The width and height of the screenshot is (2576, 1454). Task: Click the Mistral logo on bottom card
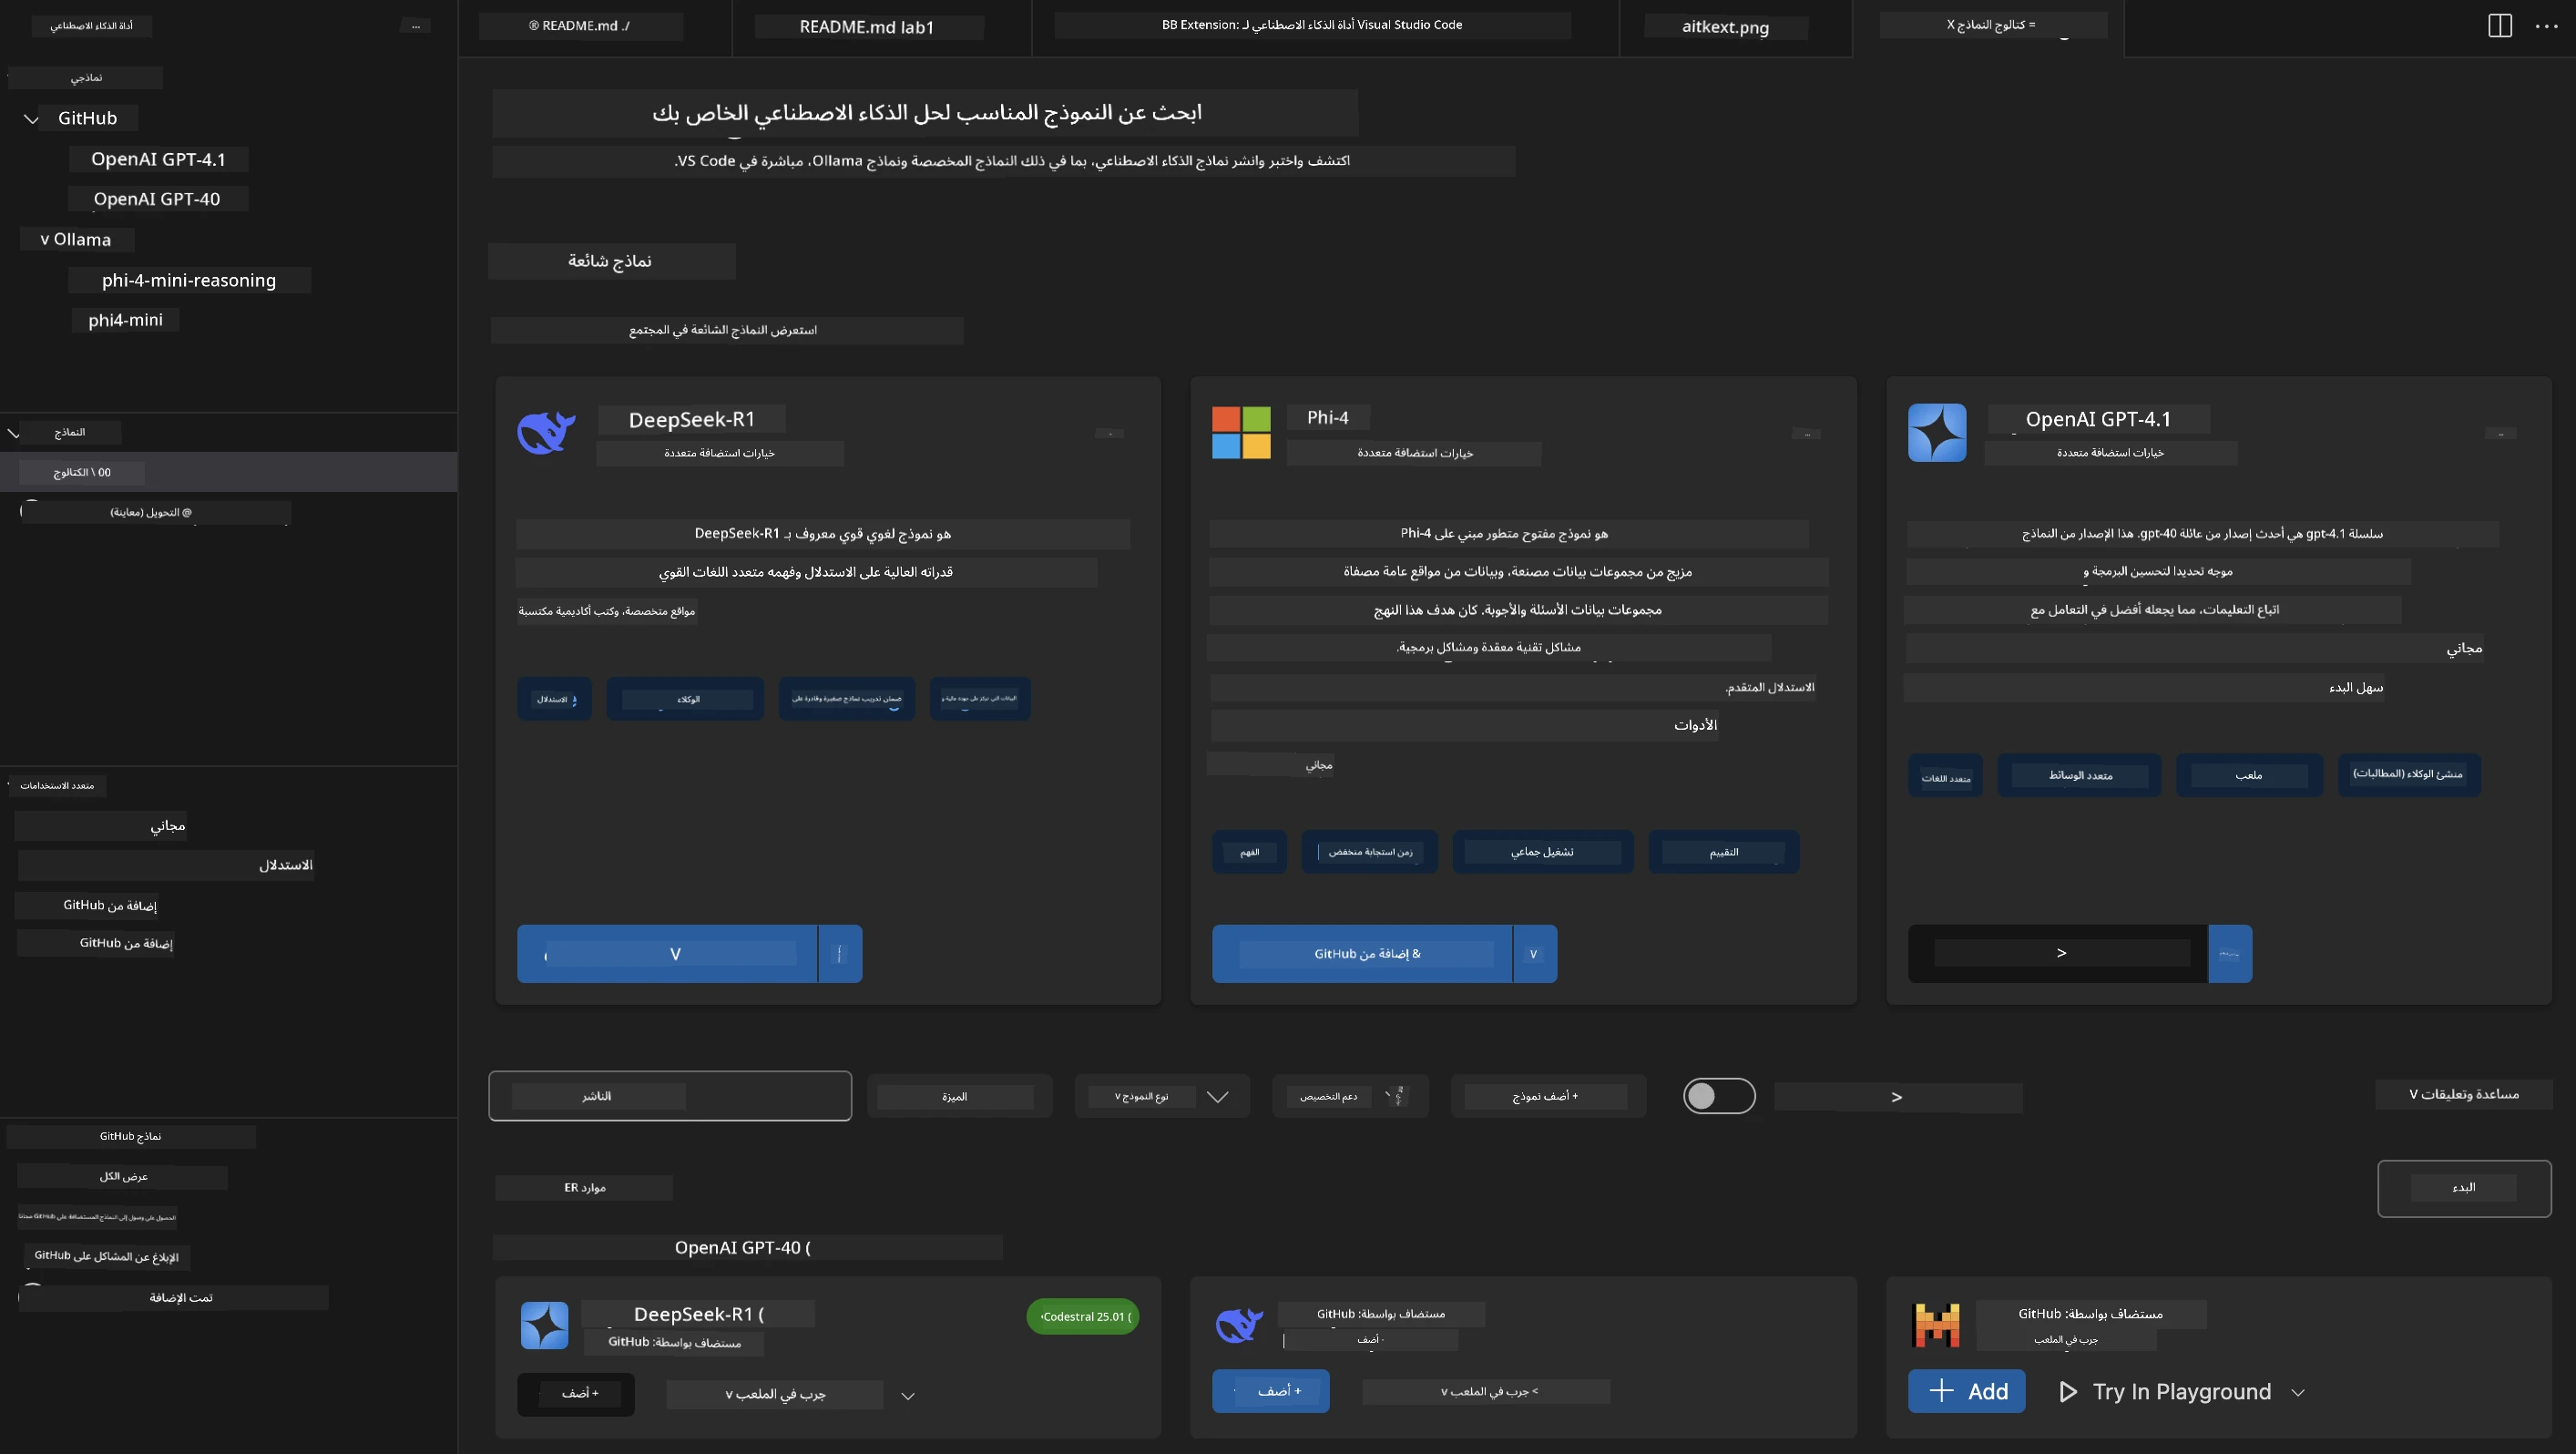tap(1936, 1325)
